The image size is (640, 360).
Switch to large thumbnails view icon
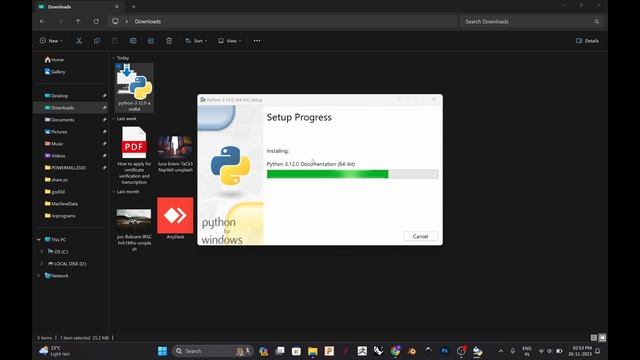pos(602,338)
